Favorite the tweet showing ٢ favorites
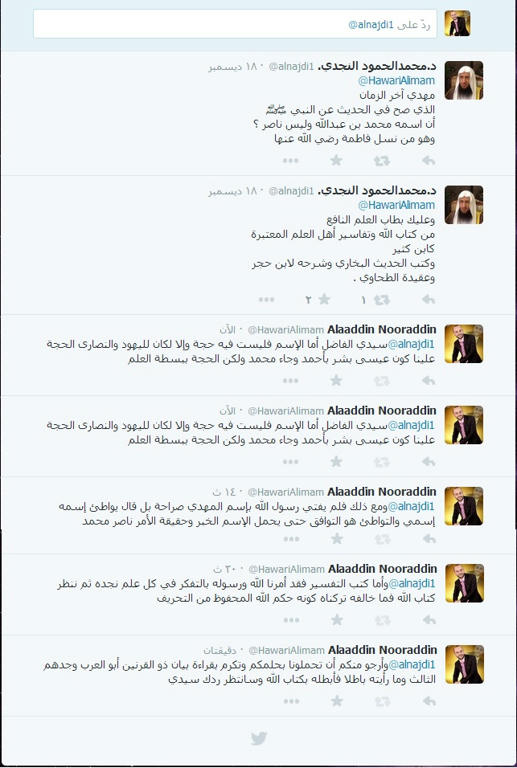The image size is (517, 768). (324, 300)
